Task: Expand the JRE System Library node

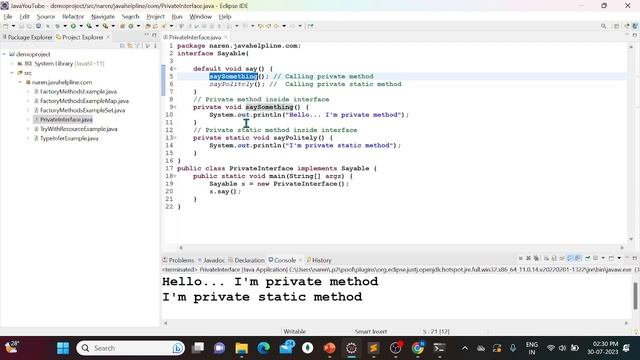Action: click(x=12, y=64)
